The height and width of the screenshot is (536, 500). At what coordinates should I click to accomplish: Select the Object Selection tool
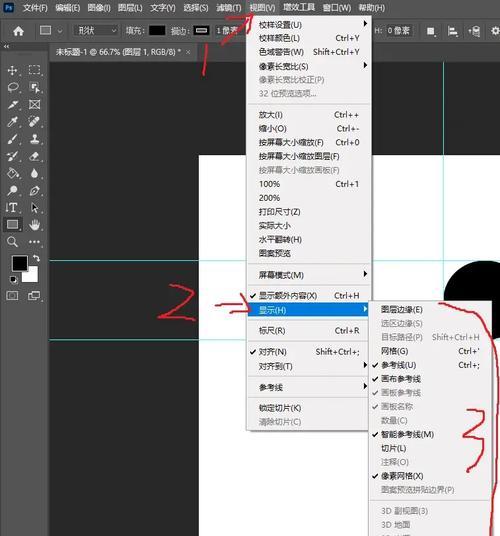click(x=35, y=88)
